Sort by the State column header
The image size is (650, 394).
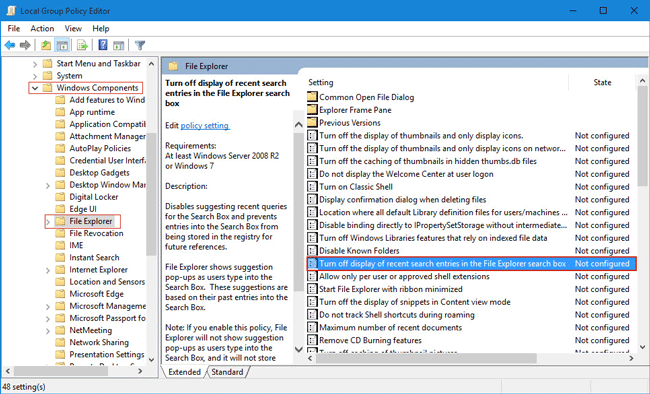pos(602,82)
